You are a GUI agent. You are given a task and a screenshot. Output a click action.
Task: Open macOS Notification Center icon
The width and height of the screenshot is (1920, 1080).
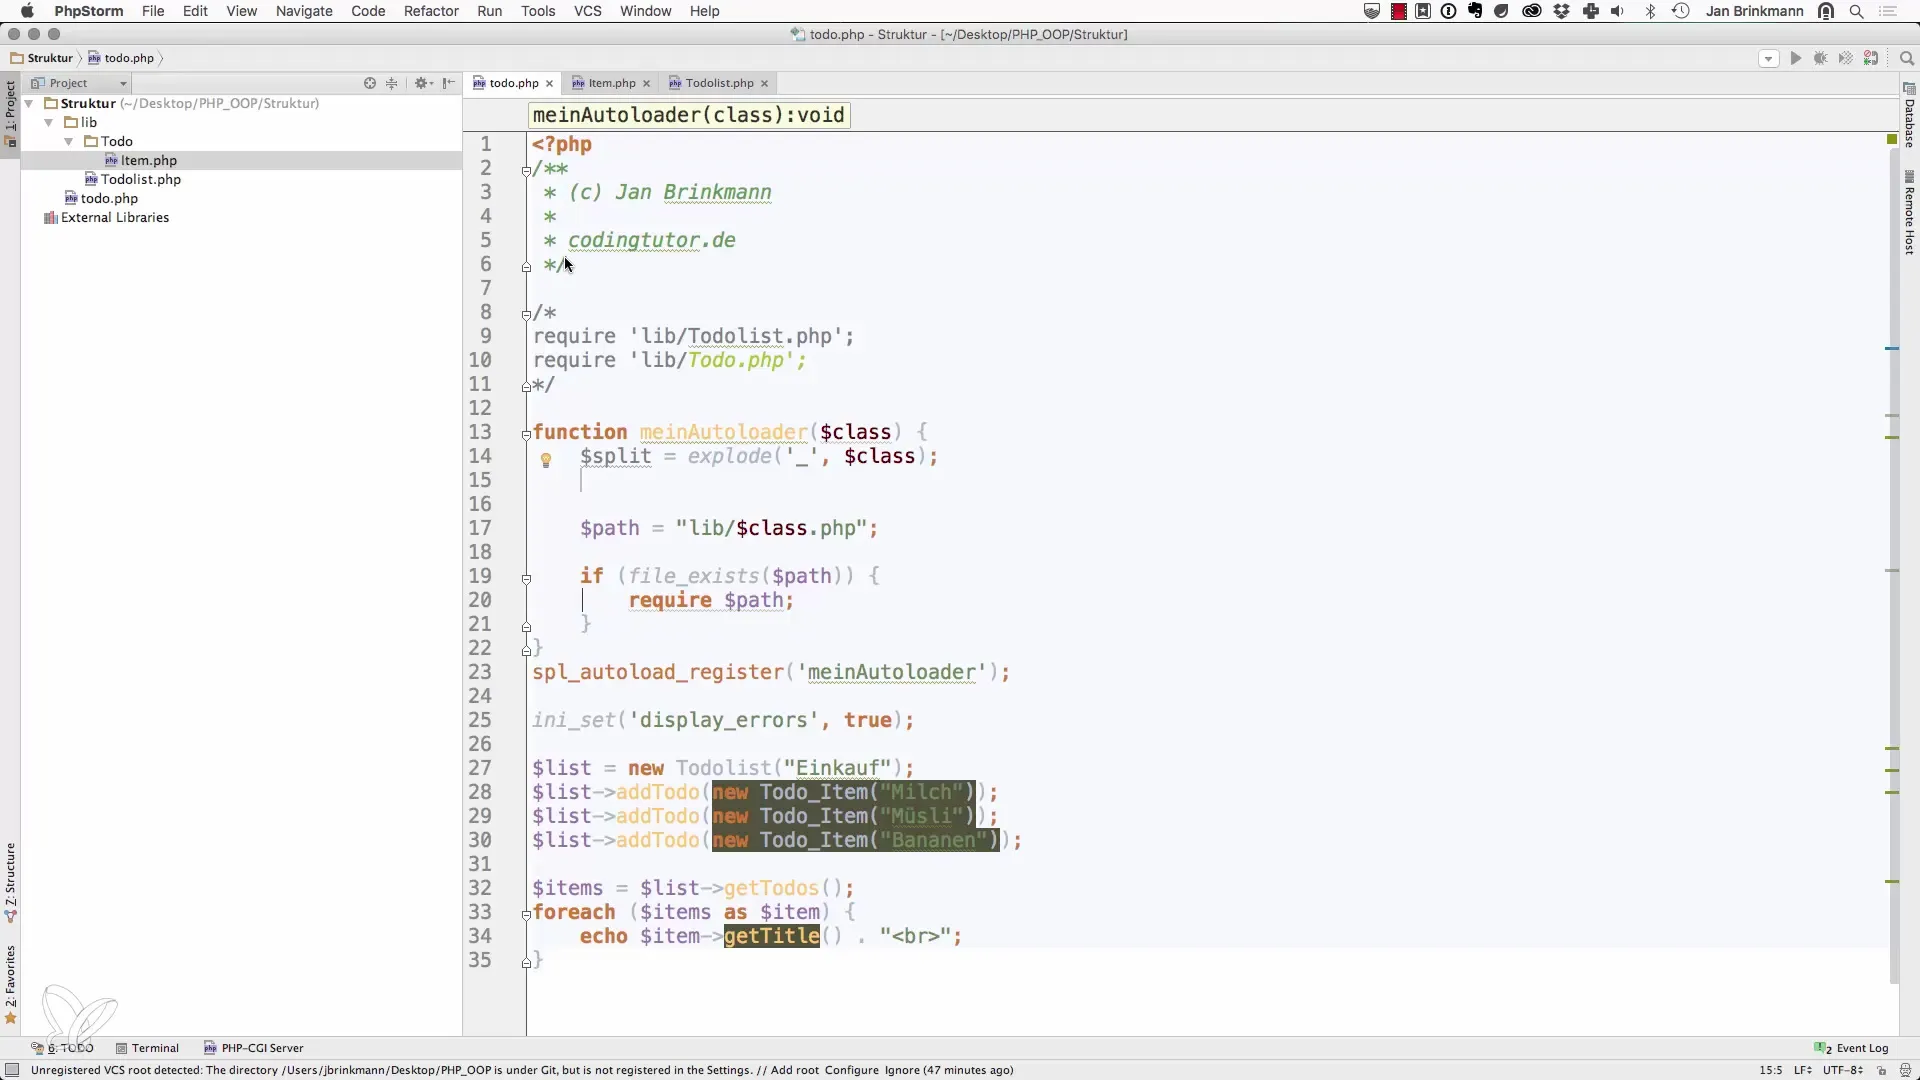click(1888, 11)
